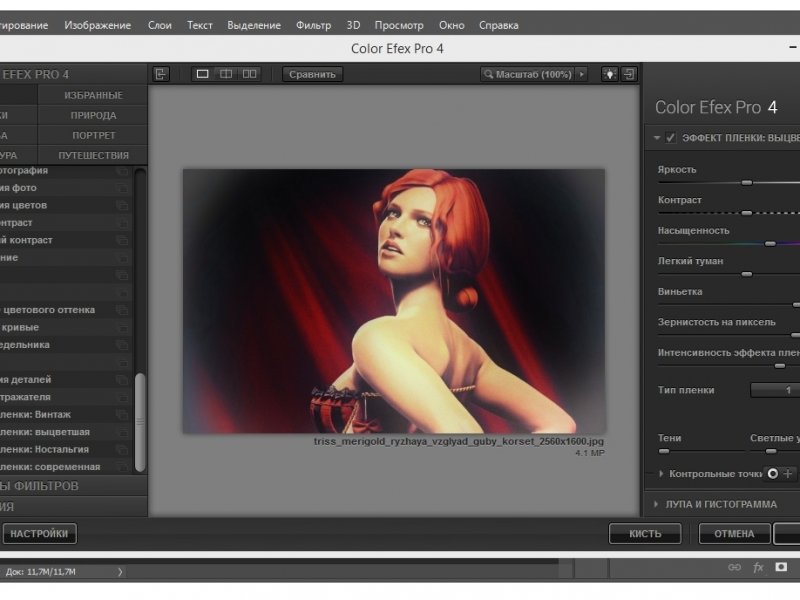The height and width of the screenshot is (600, 800).
Task: Select the ПУТЕШЕСТВИЯ category tab
Action: (93, 155)
